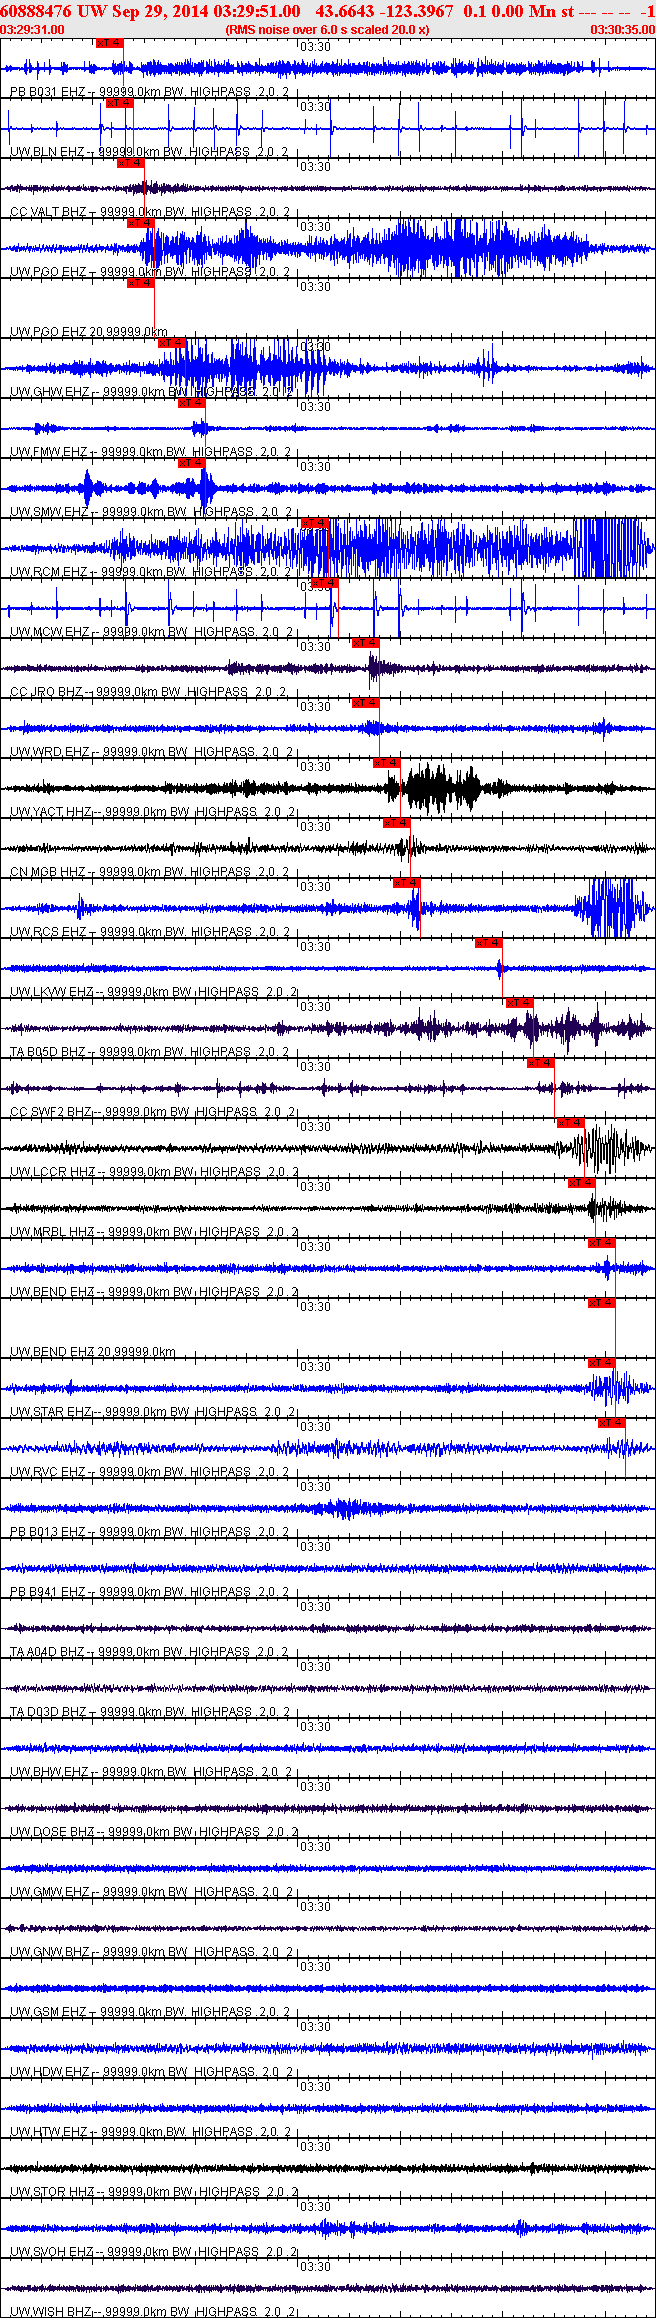The width and height of the screenshot is (656, 2318).
Task: Select the coordinates '43.6643 -123.3967' in header
Action: [x=384, y=11]
